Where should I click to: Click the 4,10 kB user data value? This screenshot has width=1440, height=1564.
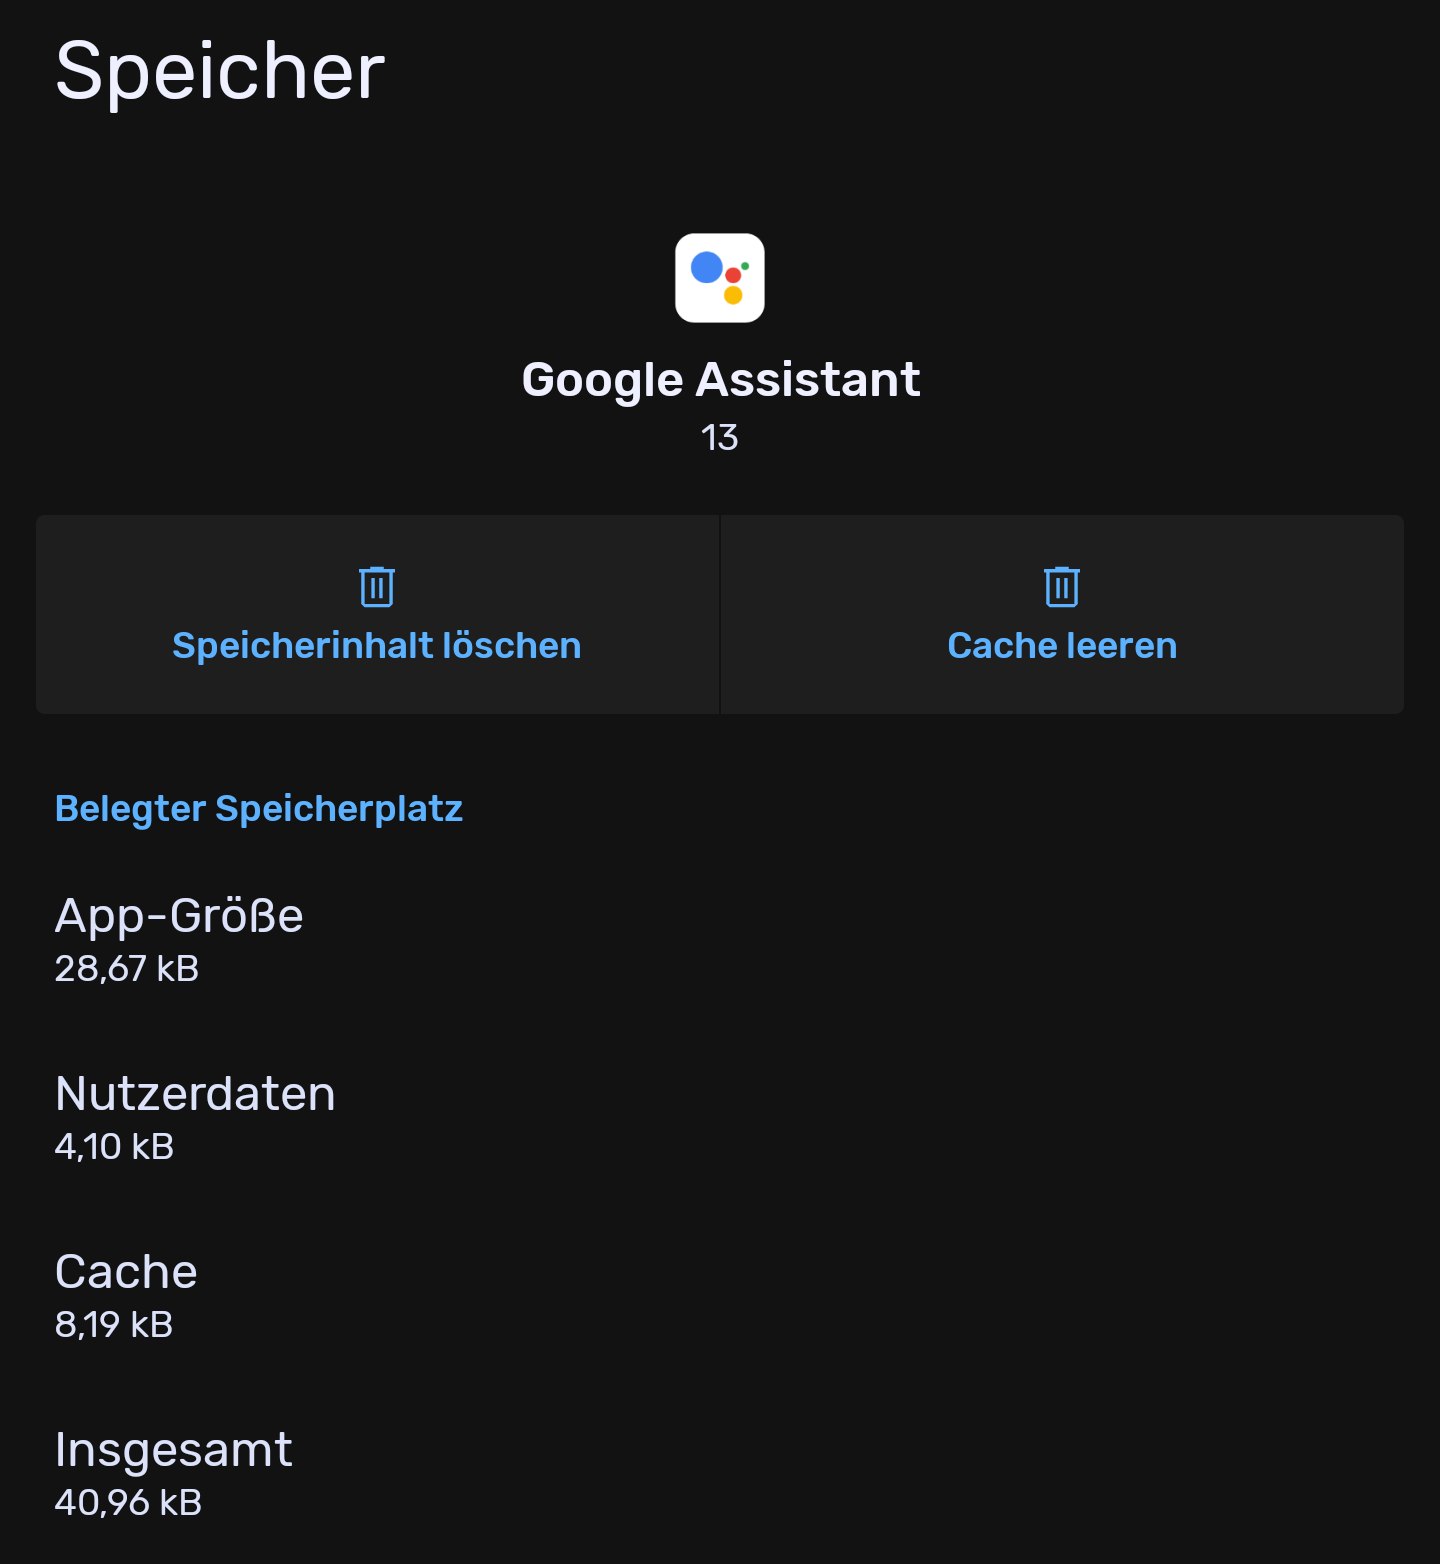point(114,1146)
